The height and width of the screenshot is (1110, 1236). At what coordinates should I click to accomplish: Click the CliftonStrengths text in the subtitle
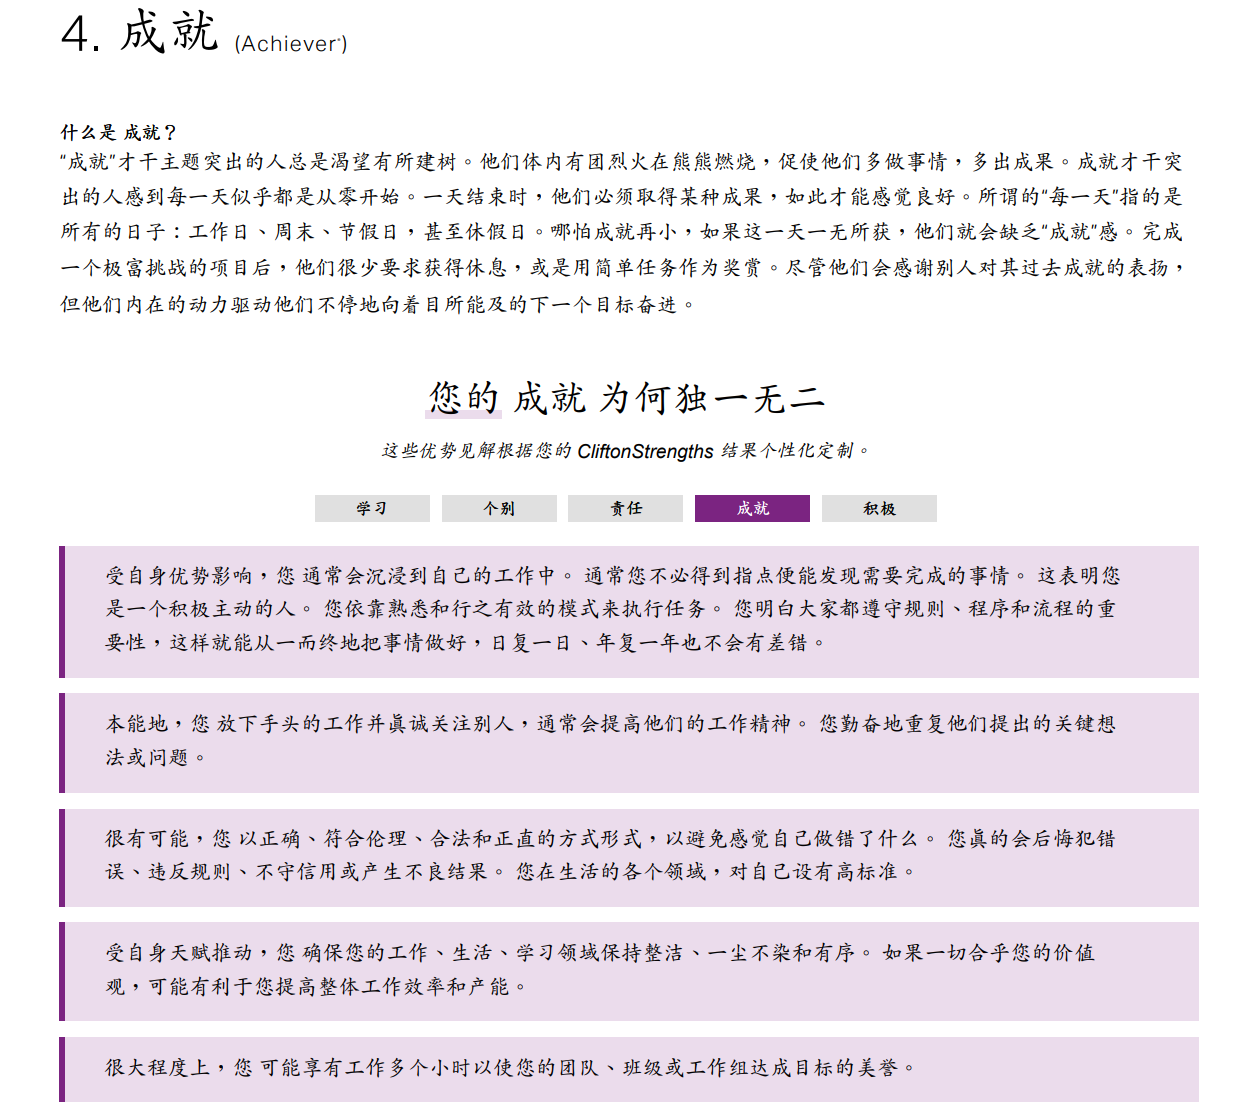click(x=645, y=451)
